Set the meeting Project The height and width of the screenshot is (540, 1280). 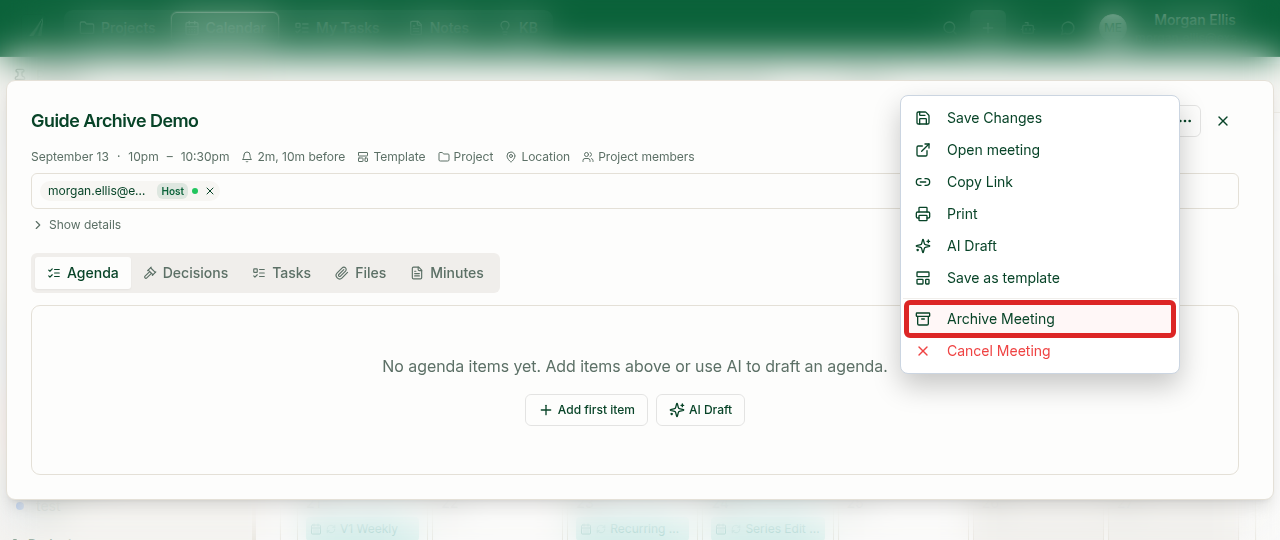pyautogui.click(x=465, y=157)
